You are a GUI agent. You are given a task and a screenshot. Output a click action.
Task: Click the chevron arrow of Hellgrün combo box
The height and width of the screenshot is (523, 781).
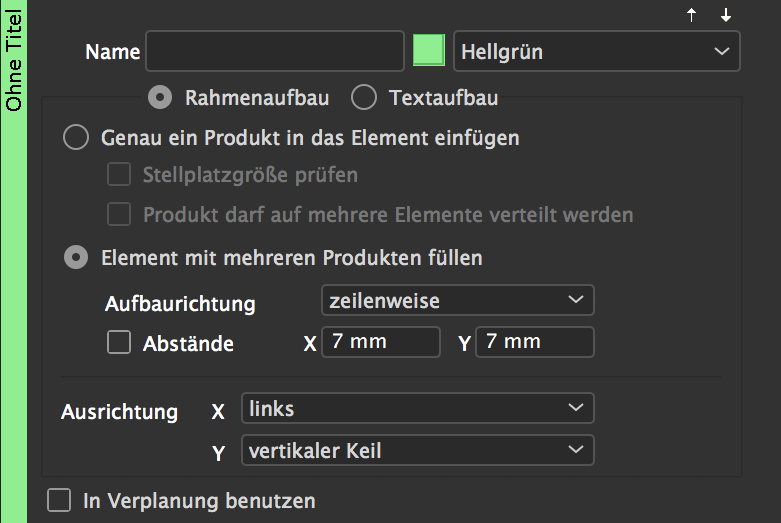722,51
